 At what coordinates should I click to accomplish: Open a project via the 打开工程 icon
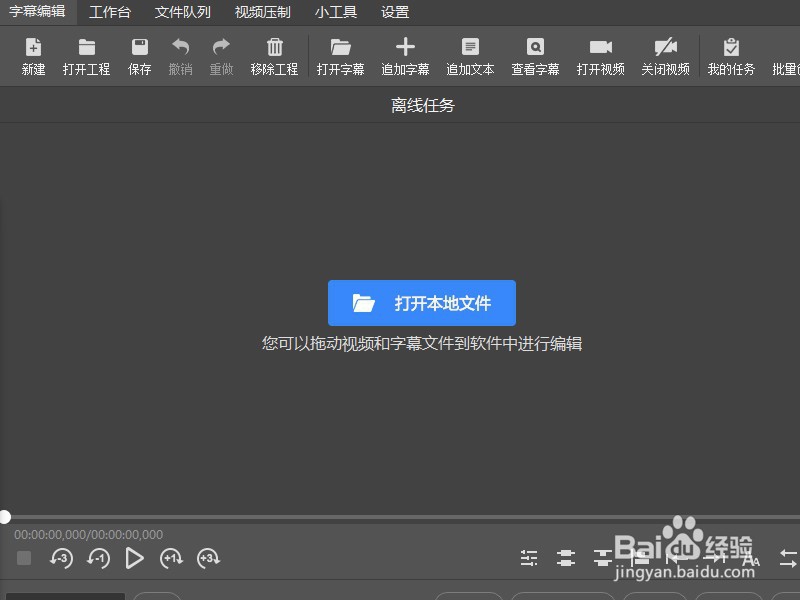point(86,55)
